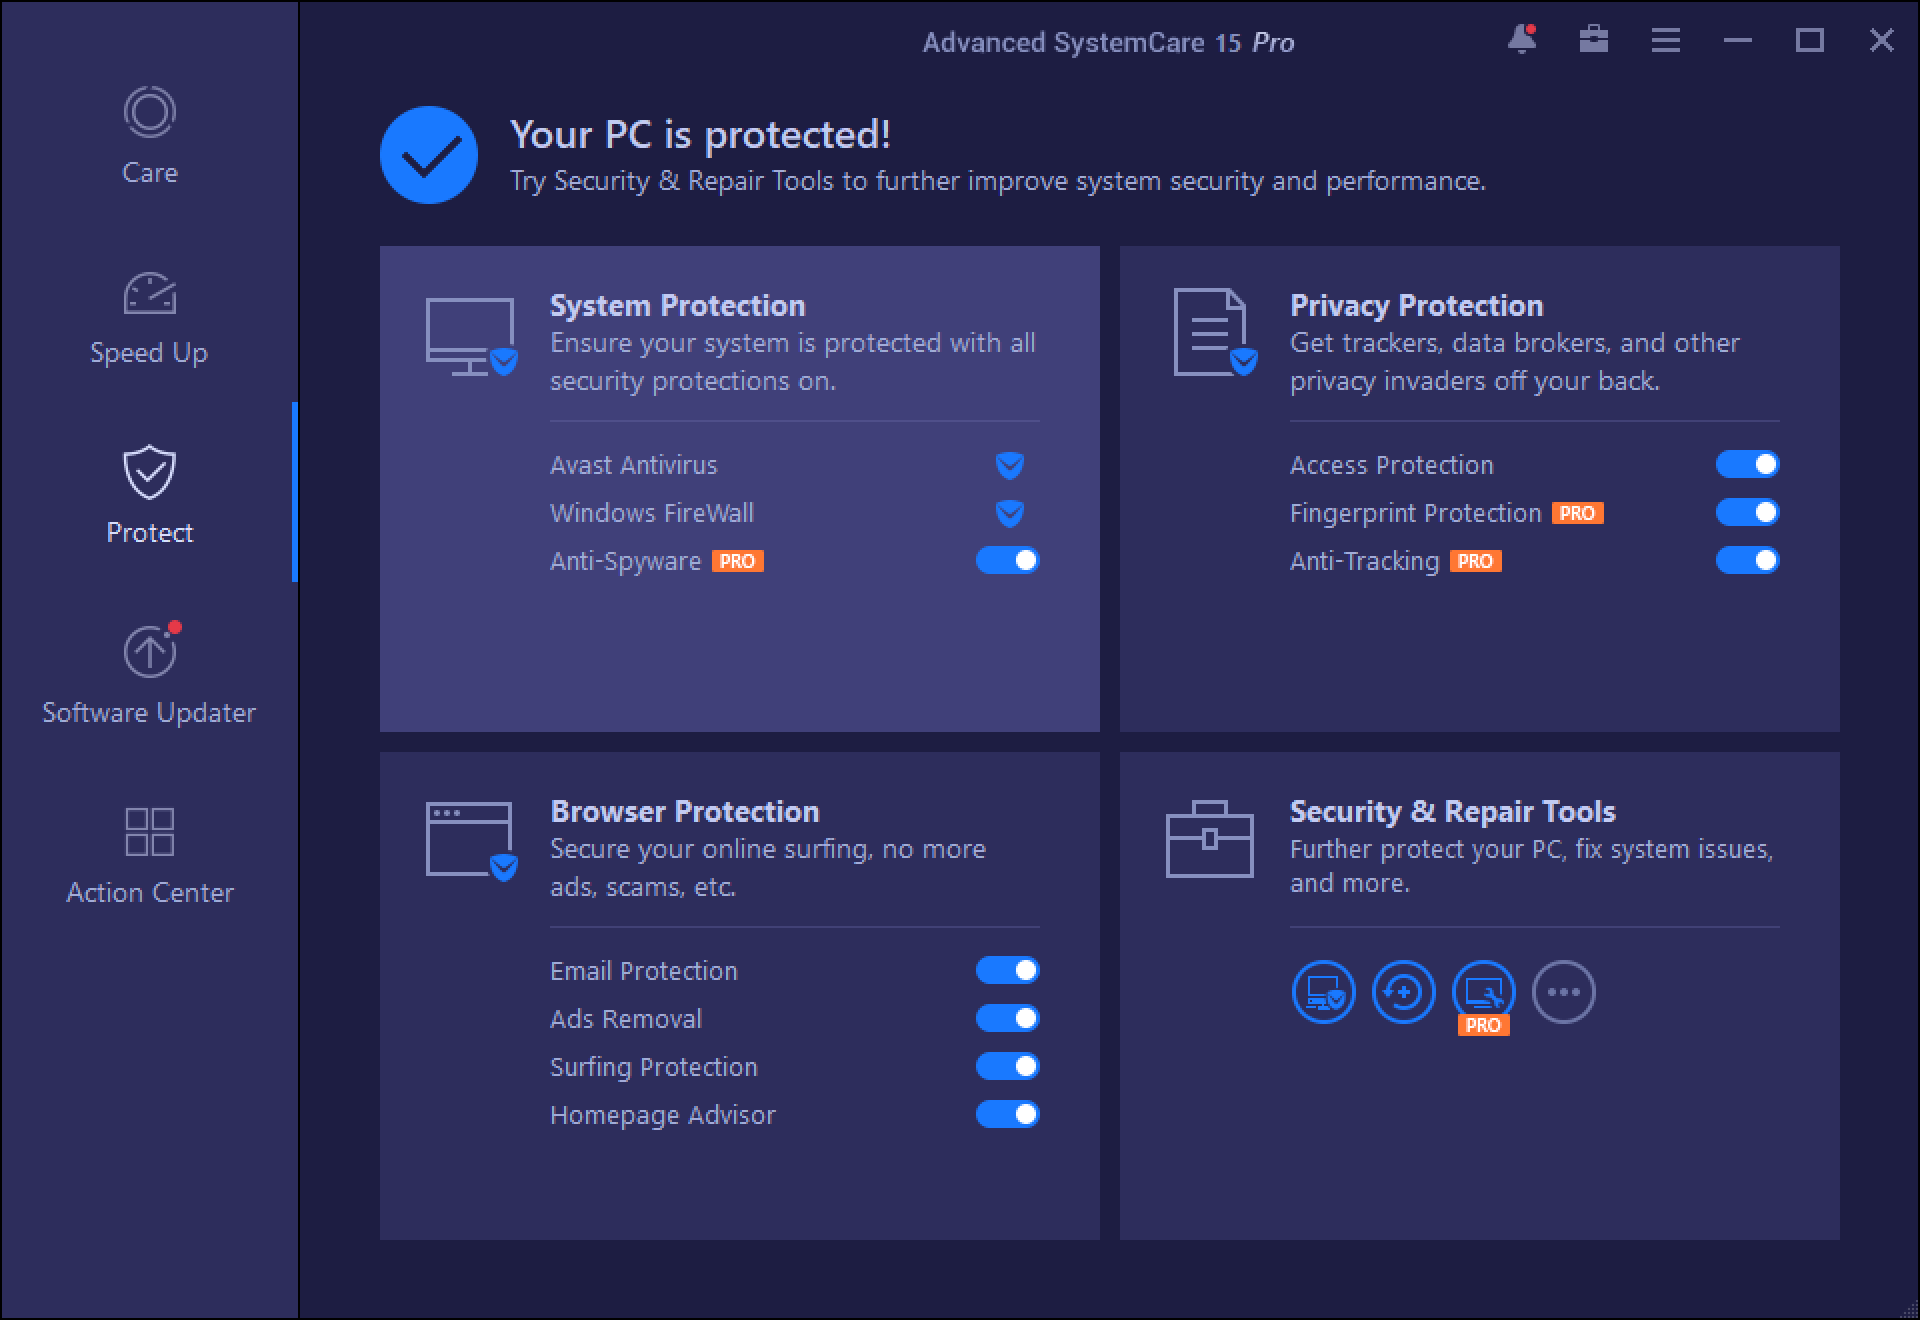
Task: Launch the rescue restore circular arrow tool
Action: point(1404,993)
